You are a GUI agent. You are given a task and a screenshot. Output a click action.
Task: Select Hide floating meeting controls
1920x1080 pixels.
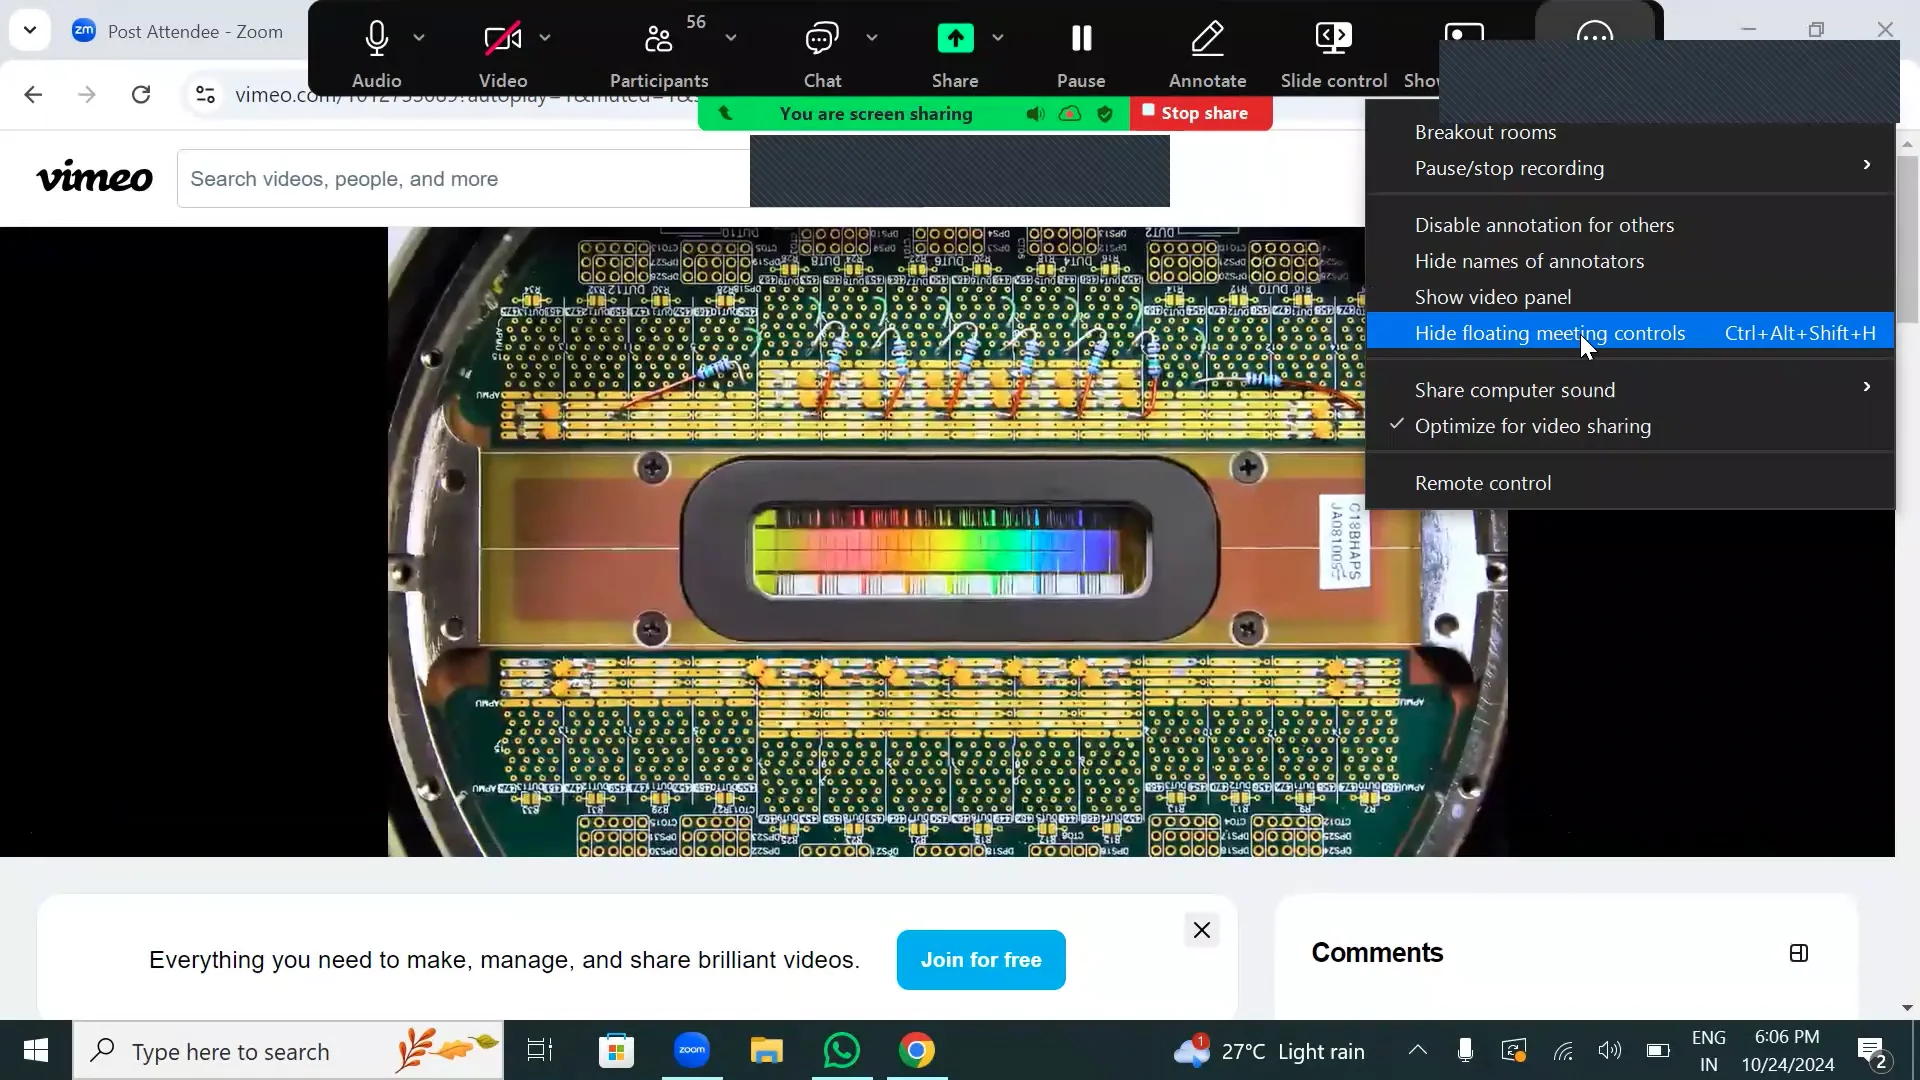click(x=1549, y=333)
